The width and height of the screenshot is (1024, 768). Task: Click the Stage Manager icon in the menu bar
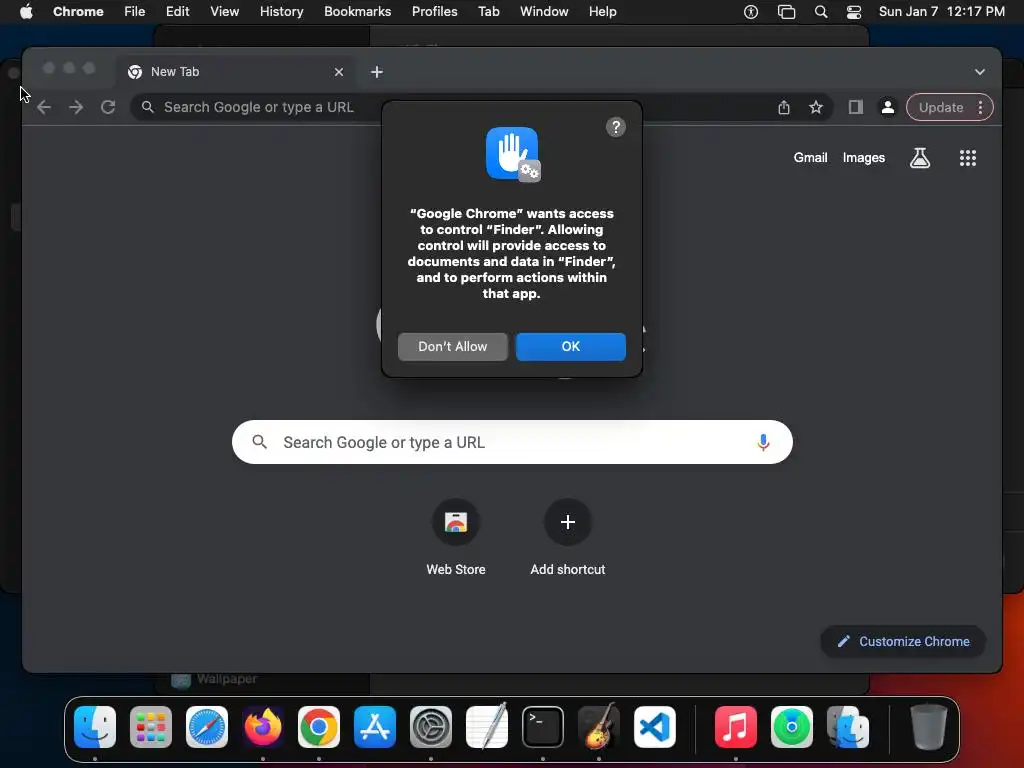(x=786, y=11)
